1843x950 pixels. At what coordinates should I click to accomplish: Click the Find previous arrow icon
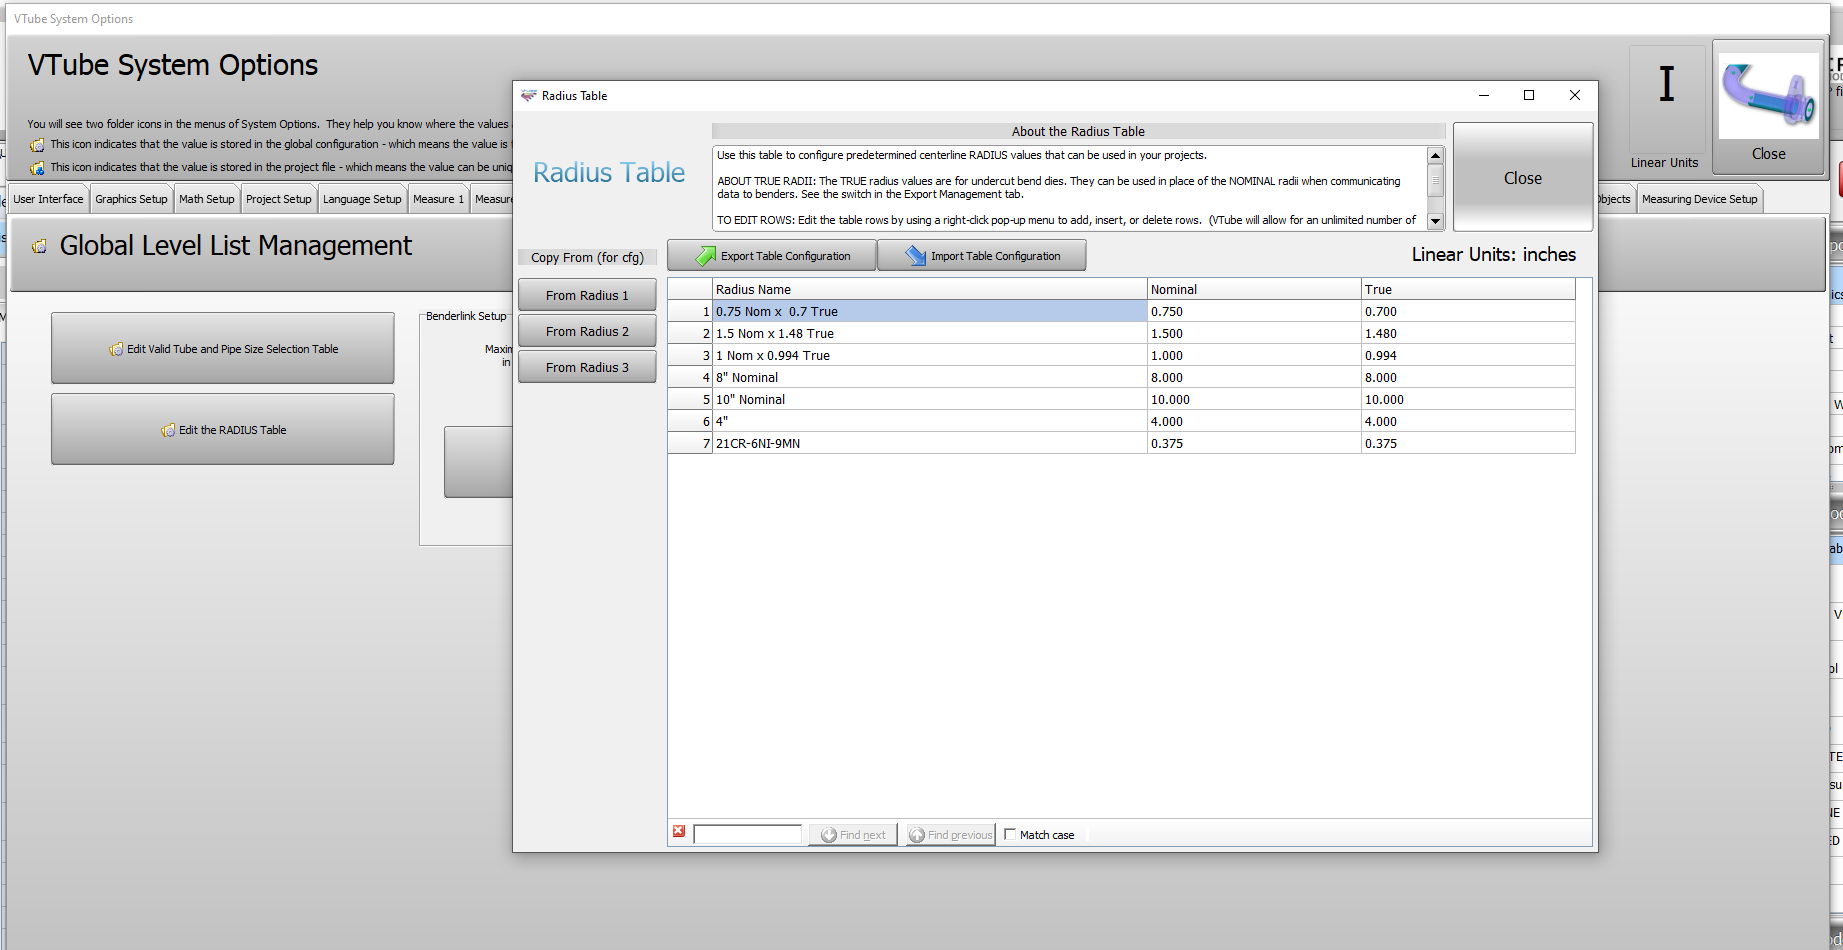click(x=917, y=835)
